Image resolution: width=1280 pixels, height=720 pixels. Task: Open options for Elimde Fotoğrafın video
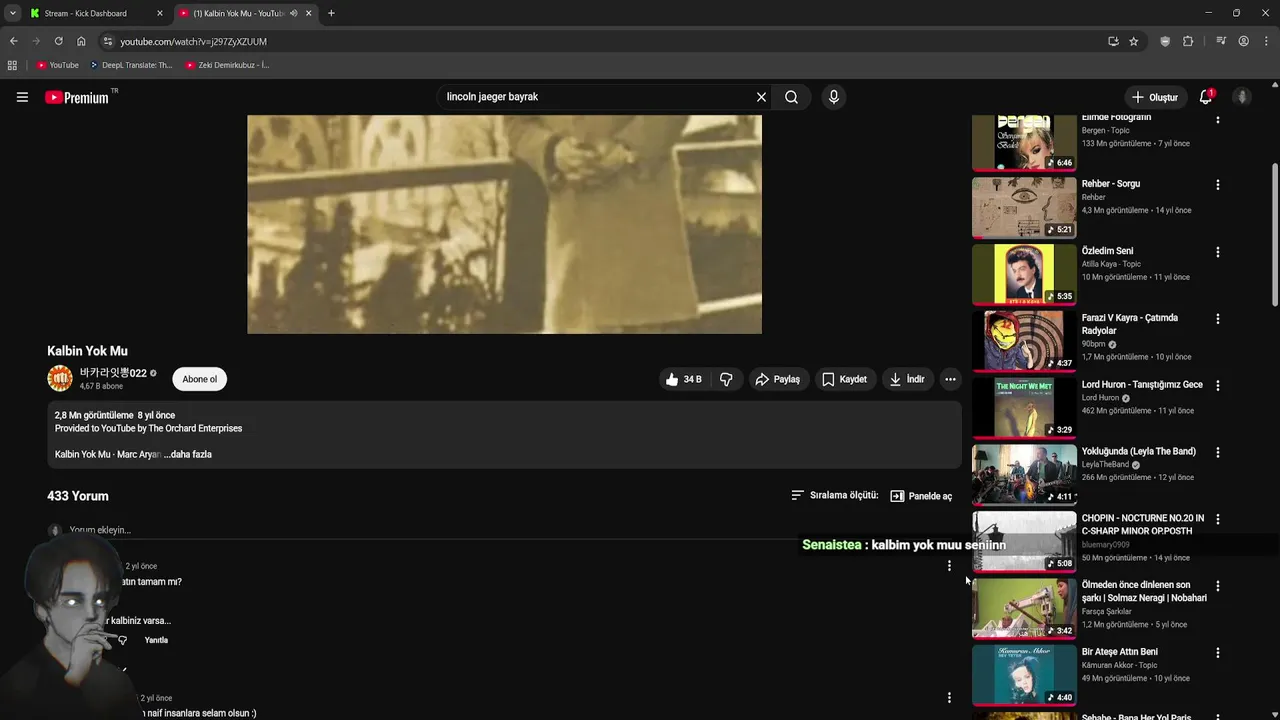1217,120
